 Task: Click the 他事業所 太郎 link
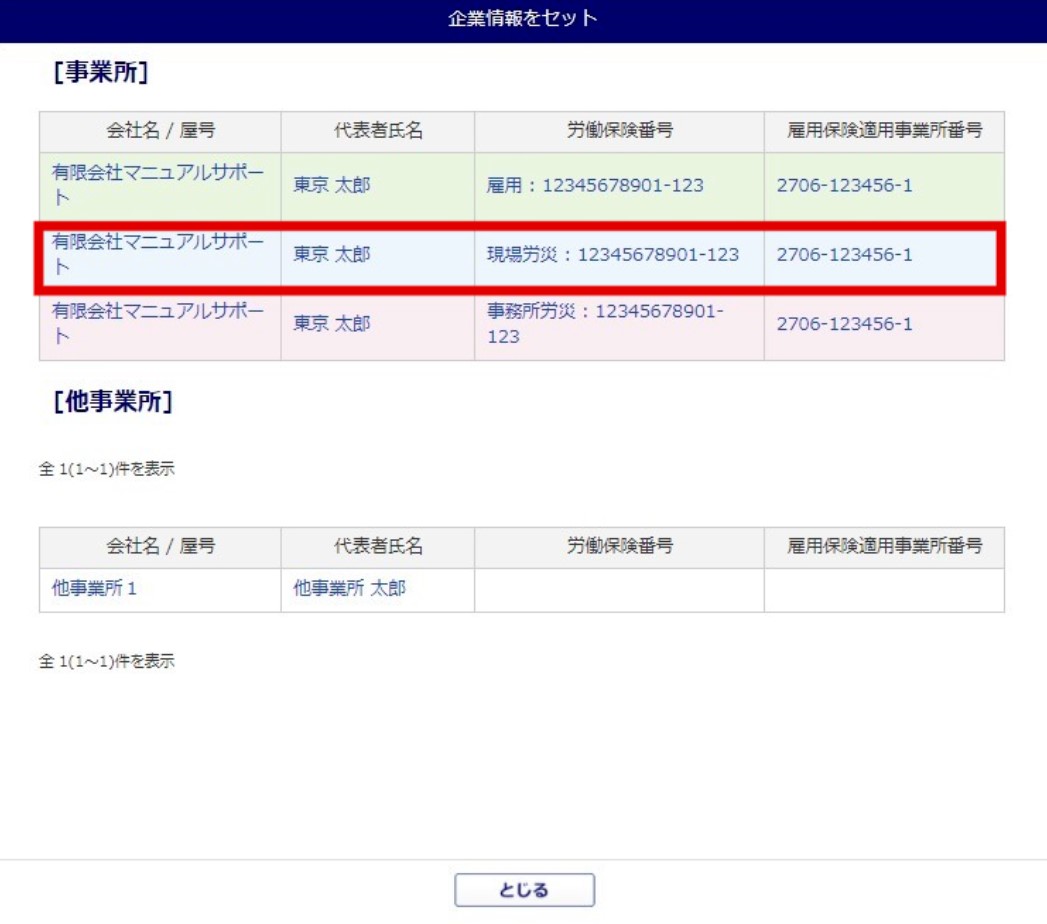click(x=349, y=588)
